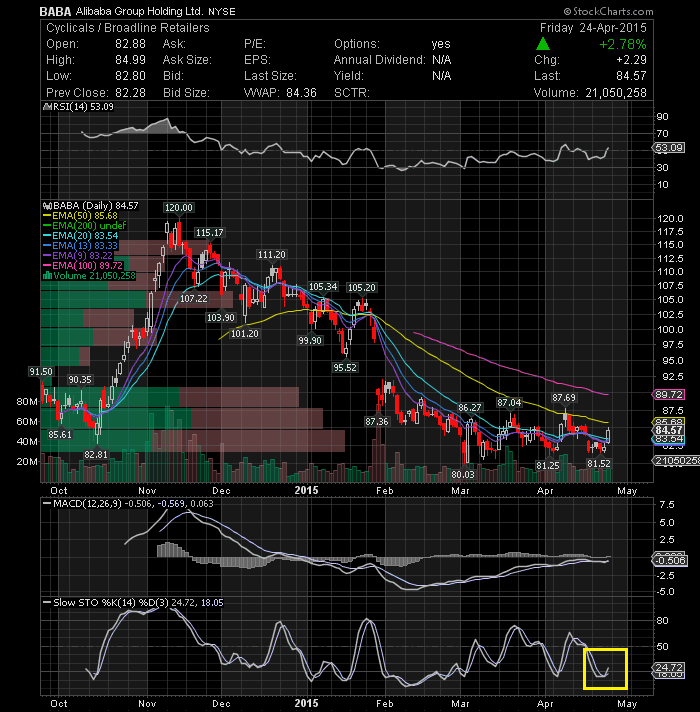Click the 105.34 price label

tap(323, 287)
